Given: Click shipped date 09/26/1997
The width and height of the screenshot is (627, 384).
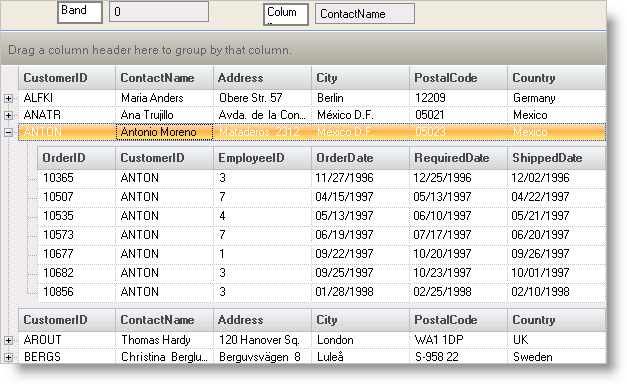Looking at the screenshot, I should coord(556,254).
